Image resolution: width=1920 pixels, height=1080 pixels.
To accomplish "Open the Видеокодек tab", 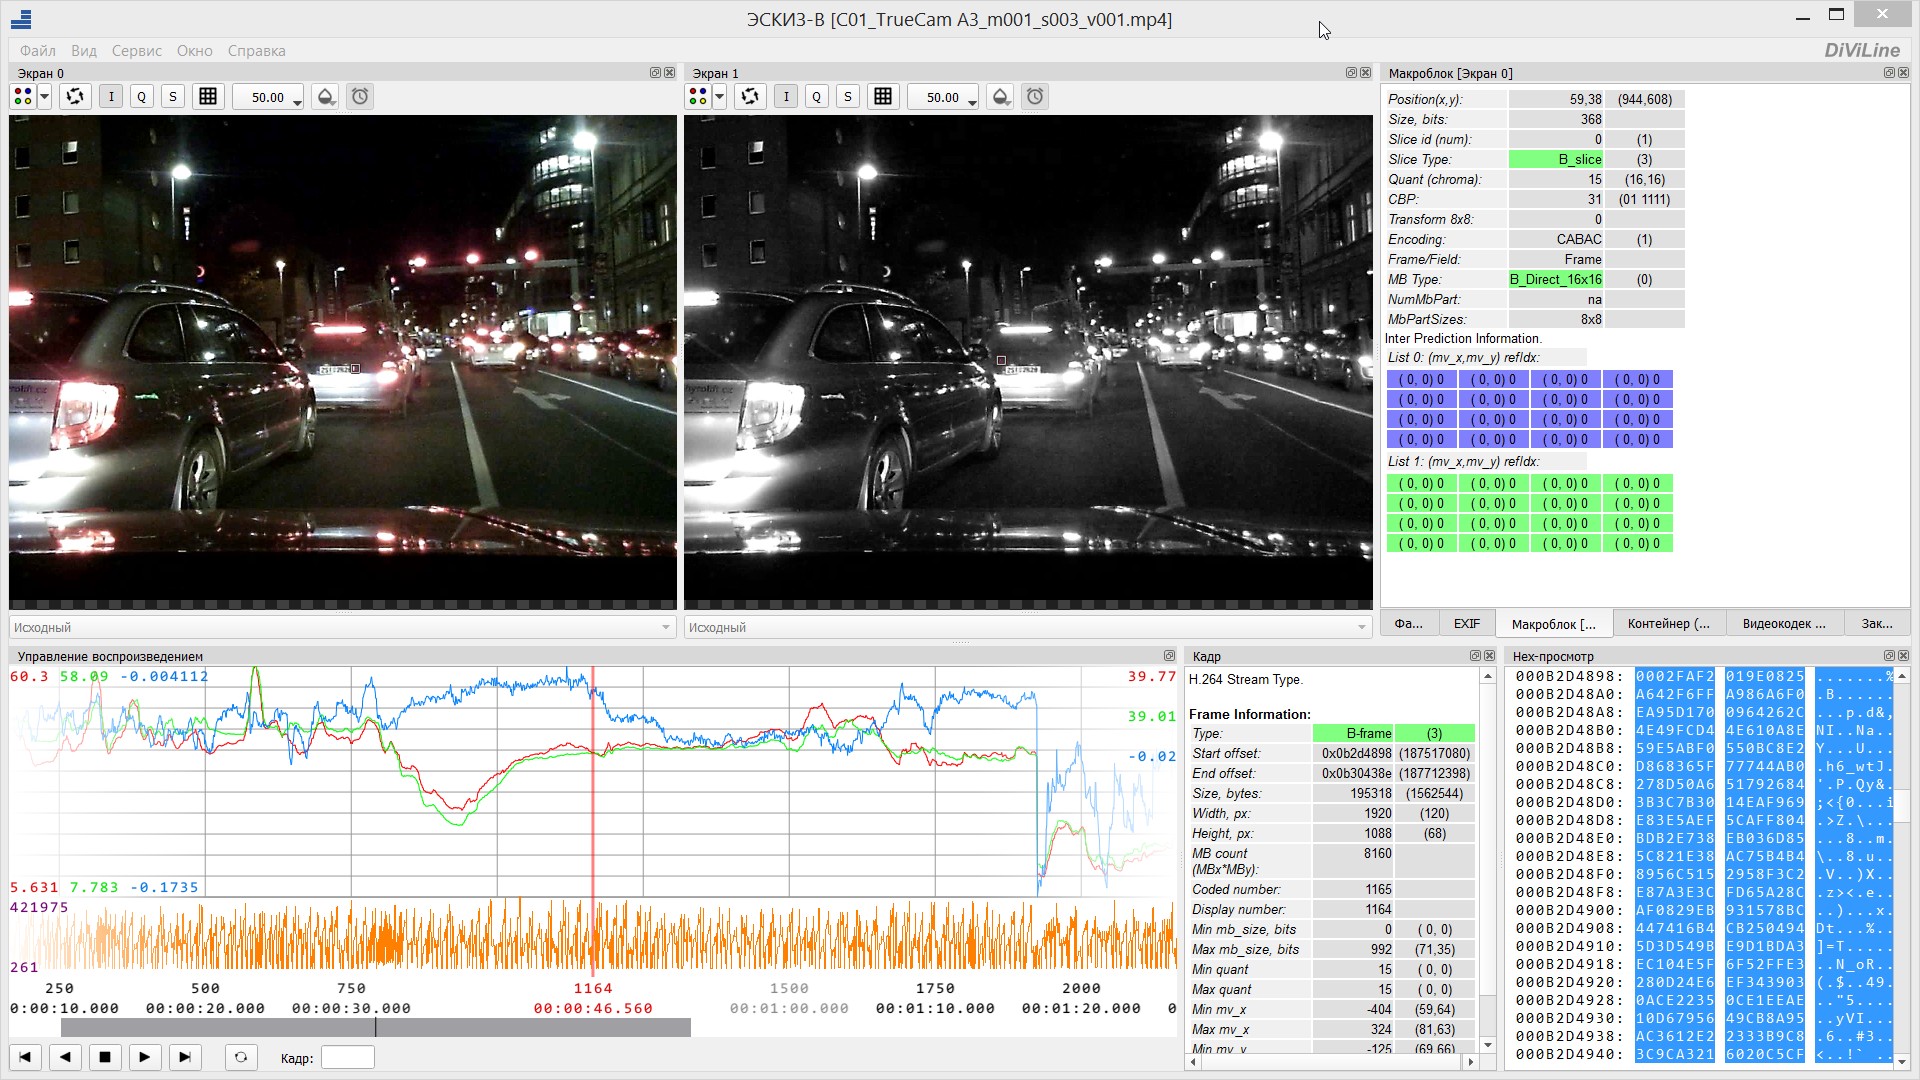I will pos(1783,624).
